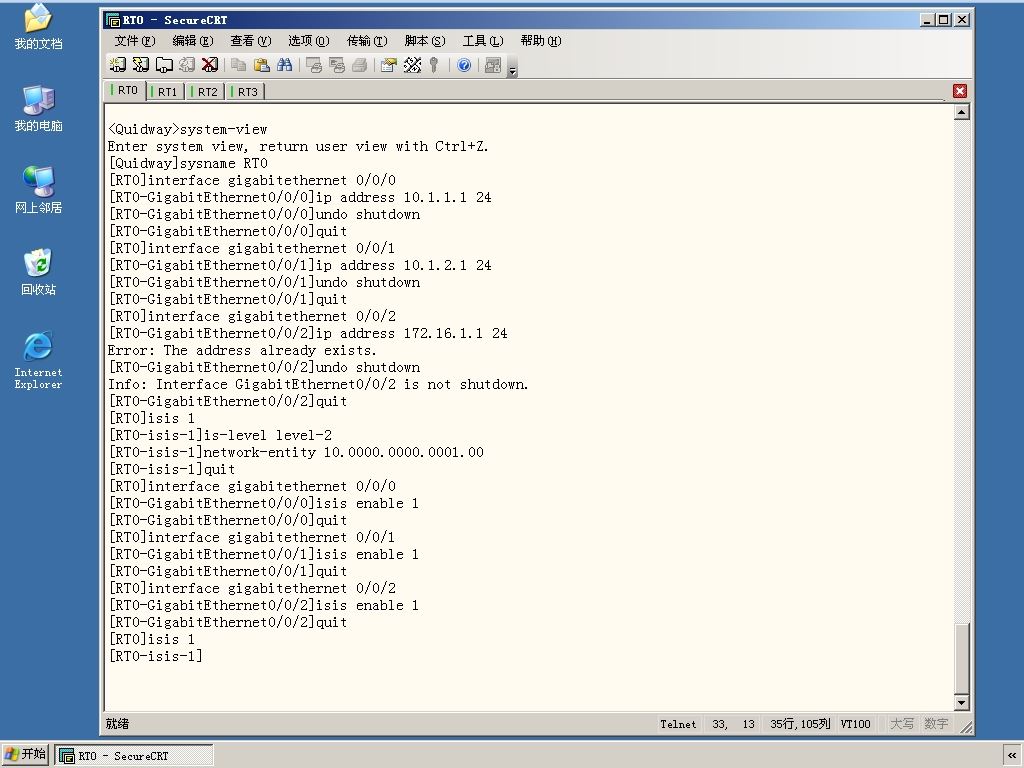The height and width of the screenshot is (768, 1024).
Task: Click the [RT0-isis-1] prompt line
Action: [155, 656]
